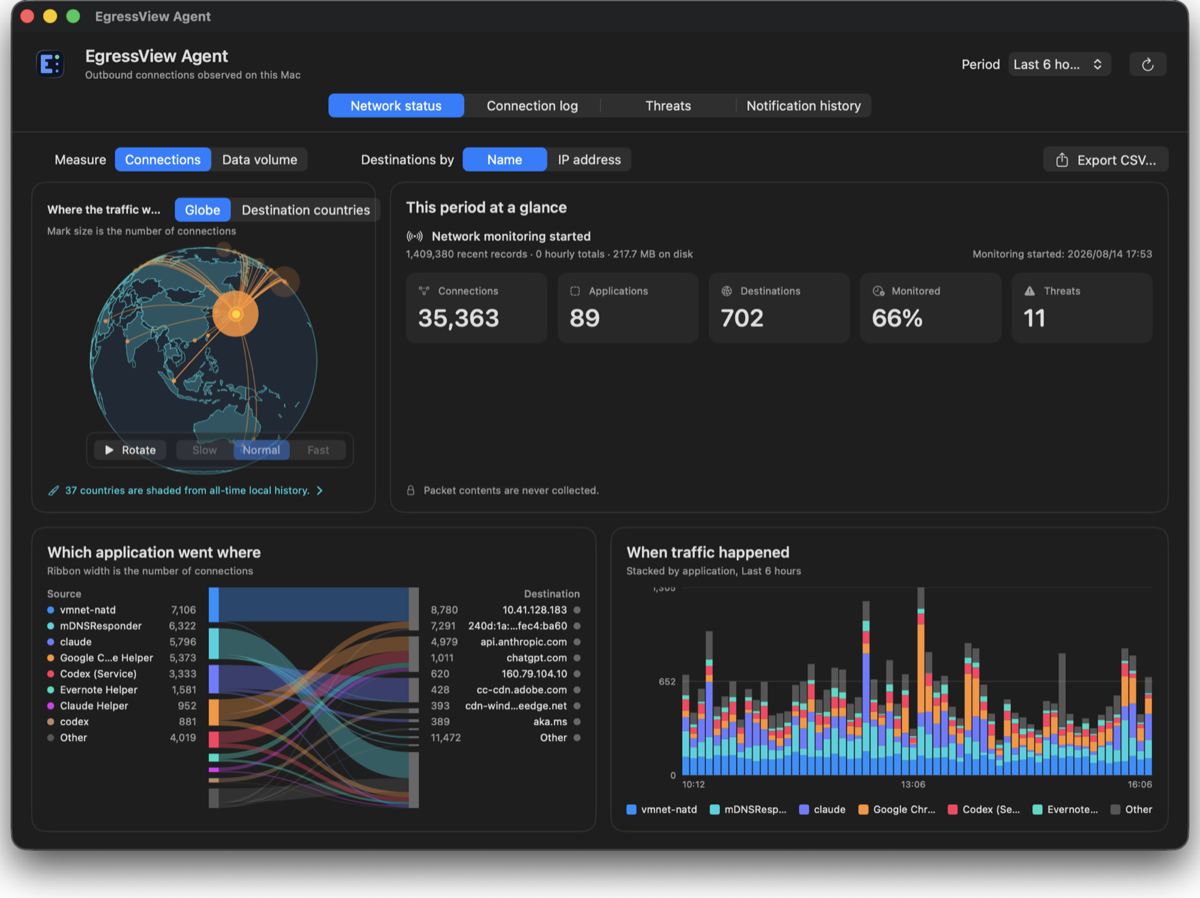Set globe rotation speed to Fast
The image size is (1200, 898).
click(318, 450)
